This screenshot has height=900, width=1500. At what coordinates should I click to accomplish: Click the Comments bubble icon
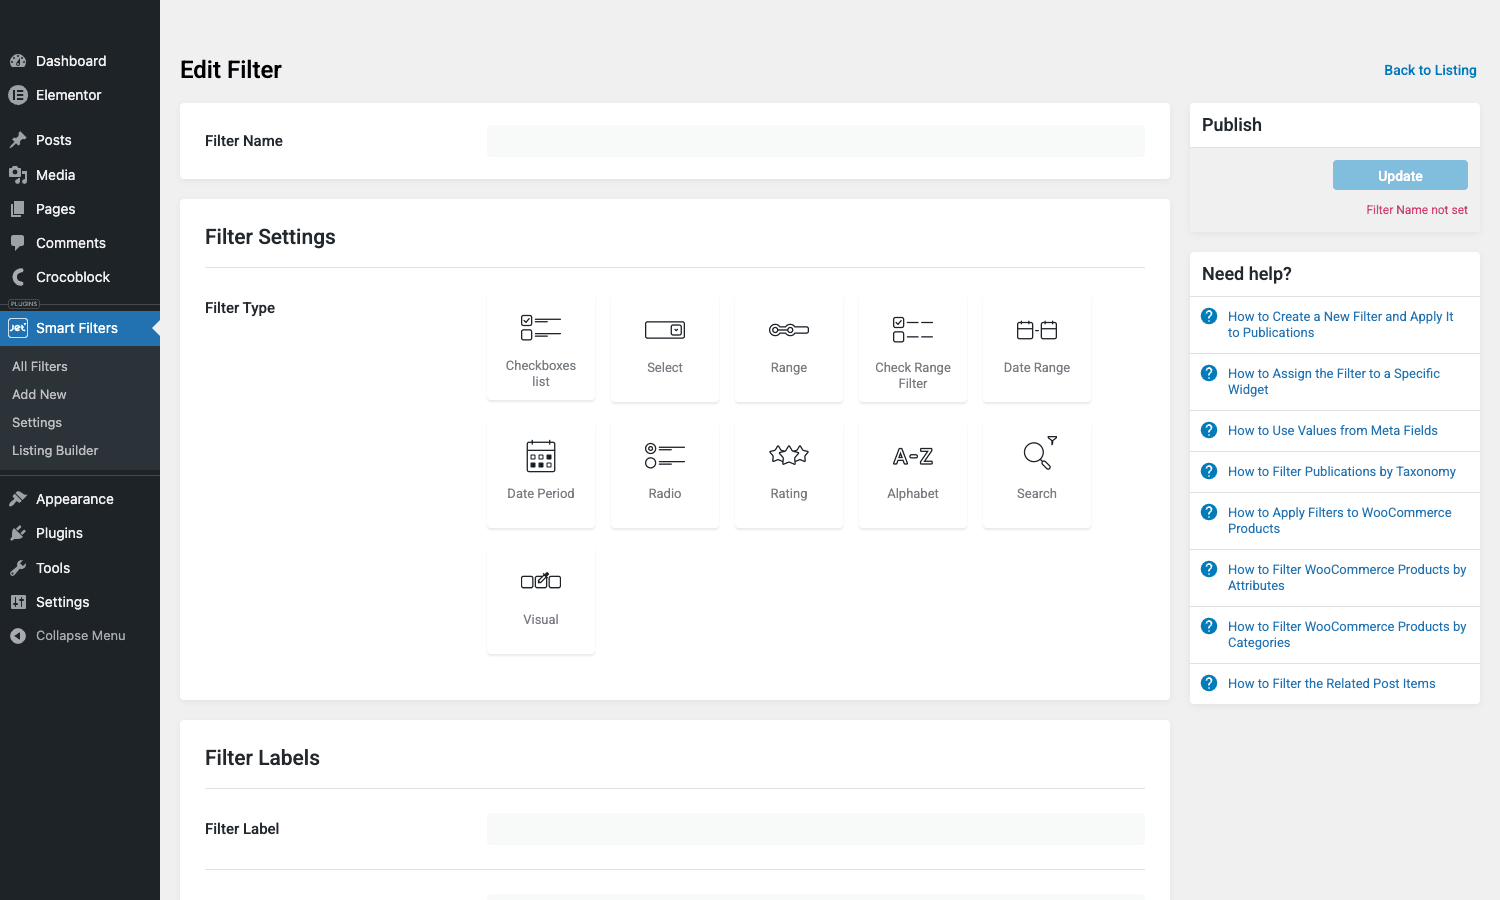point(18,243)
